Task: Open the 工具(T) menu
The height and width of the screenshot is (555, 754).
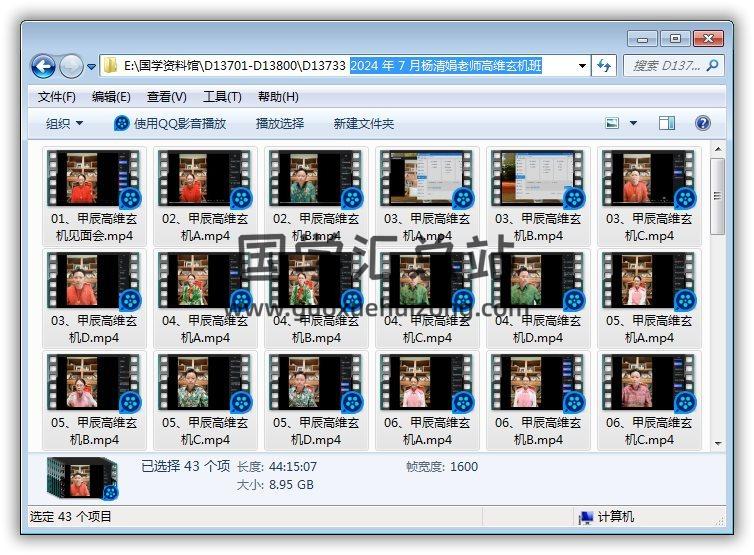Action: coord(222,97)
